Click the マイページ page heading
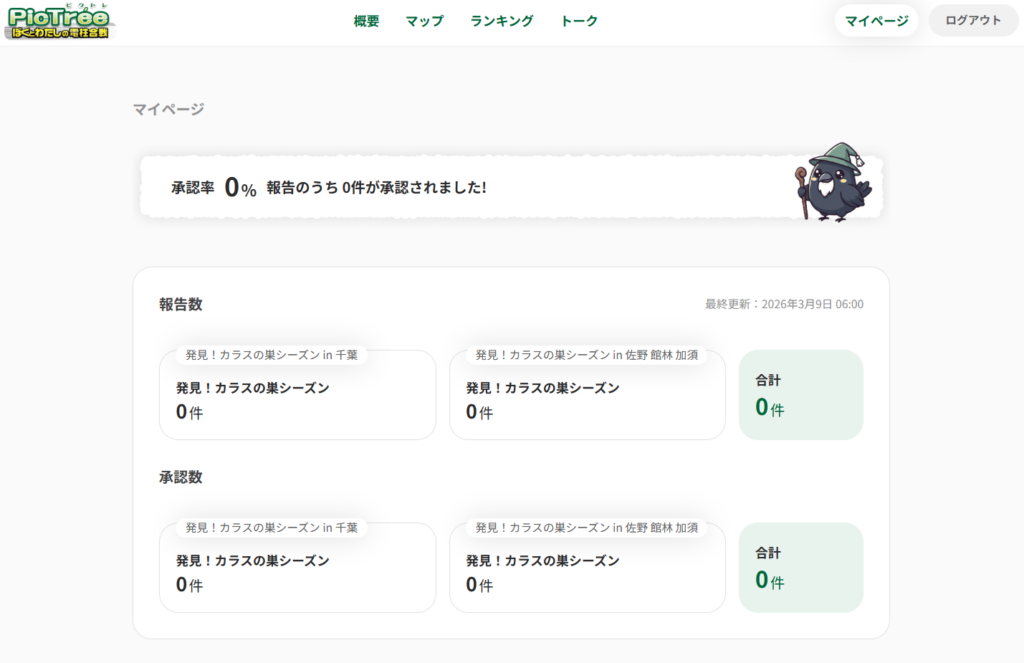The width and height of the screenshot is (1024, 663). click(x=168, y=109)
